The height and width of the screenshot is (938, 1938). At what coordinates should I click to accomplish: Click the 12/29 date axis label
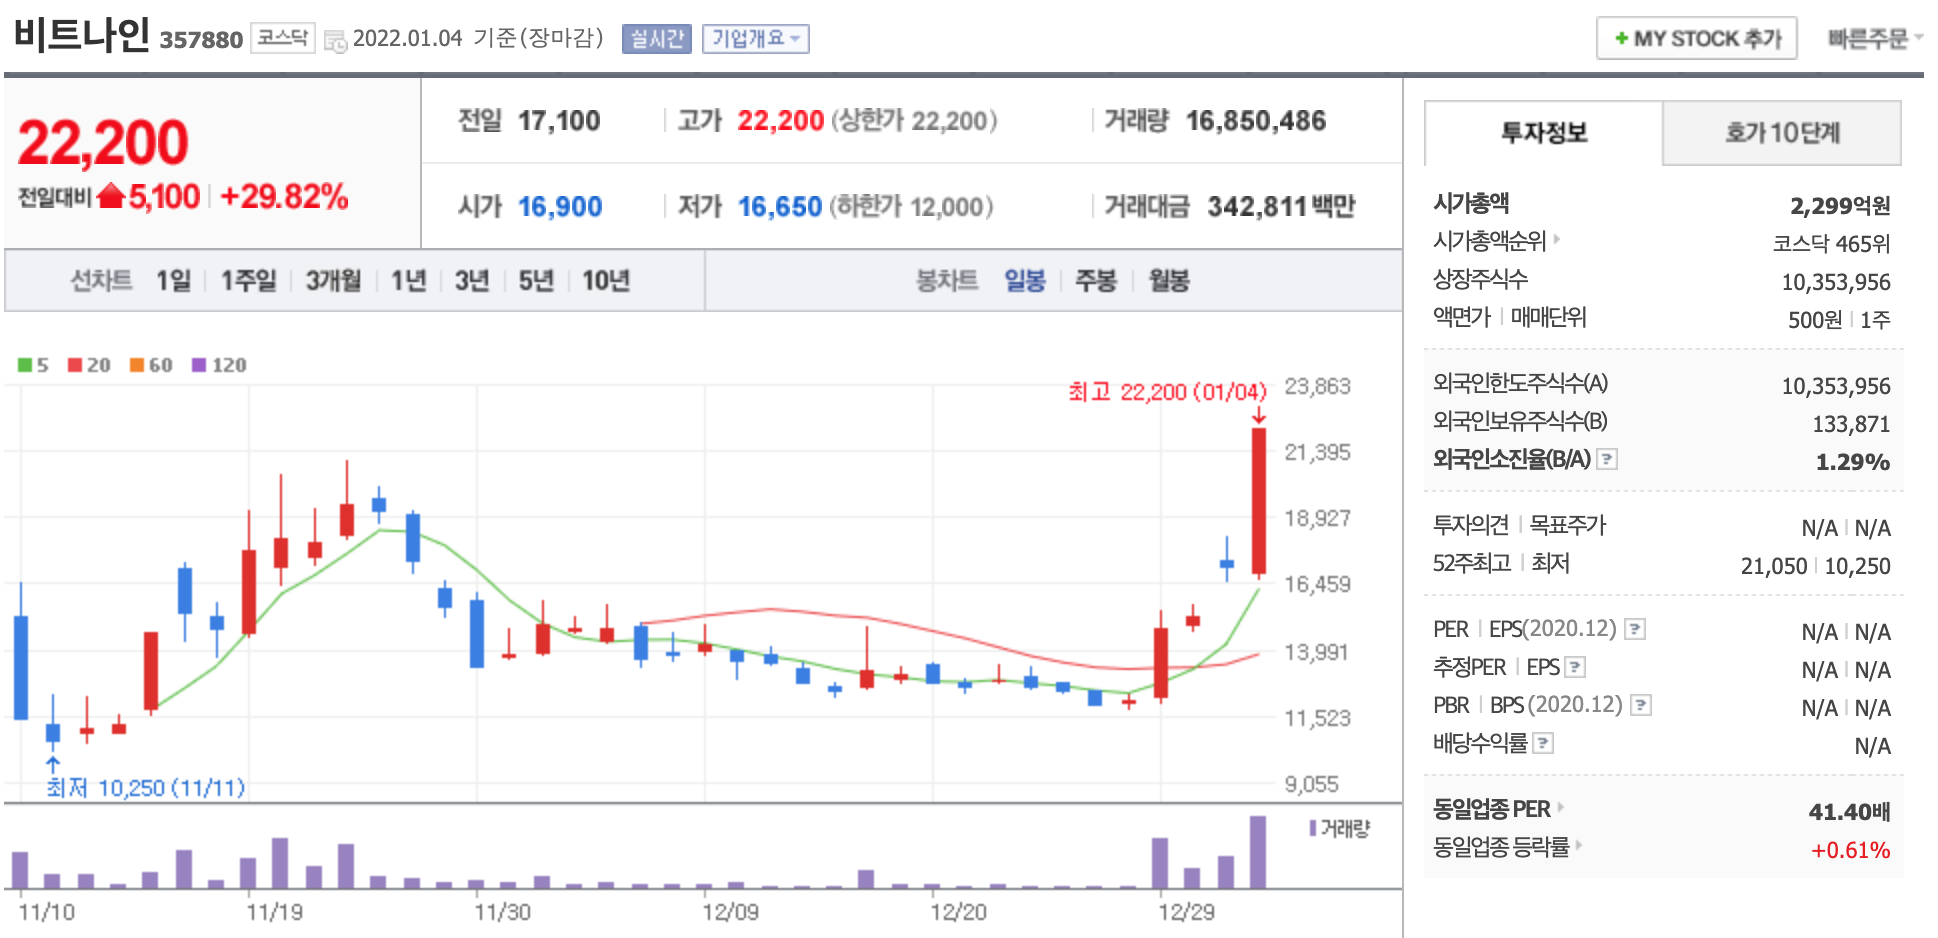coord(1186,912)
